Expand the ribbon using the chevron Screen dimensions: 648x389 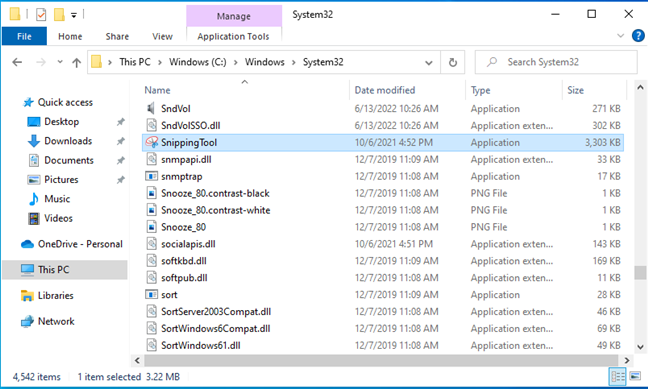(x=620, y=36)
